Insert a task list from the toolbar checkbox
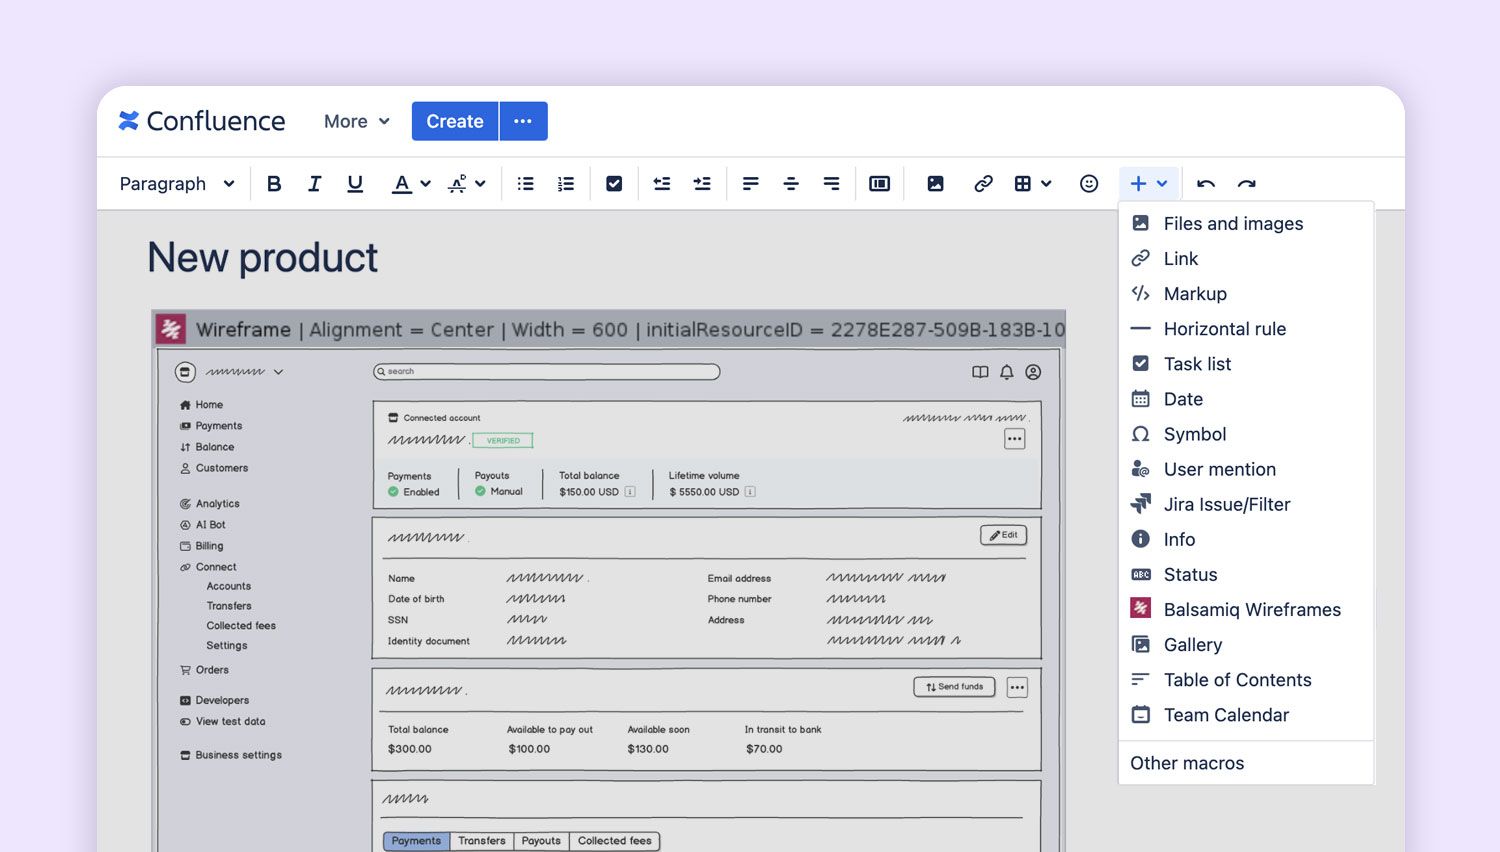This screenshot has height=852, width=1500. 614,183
